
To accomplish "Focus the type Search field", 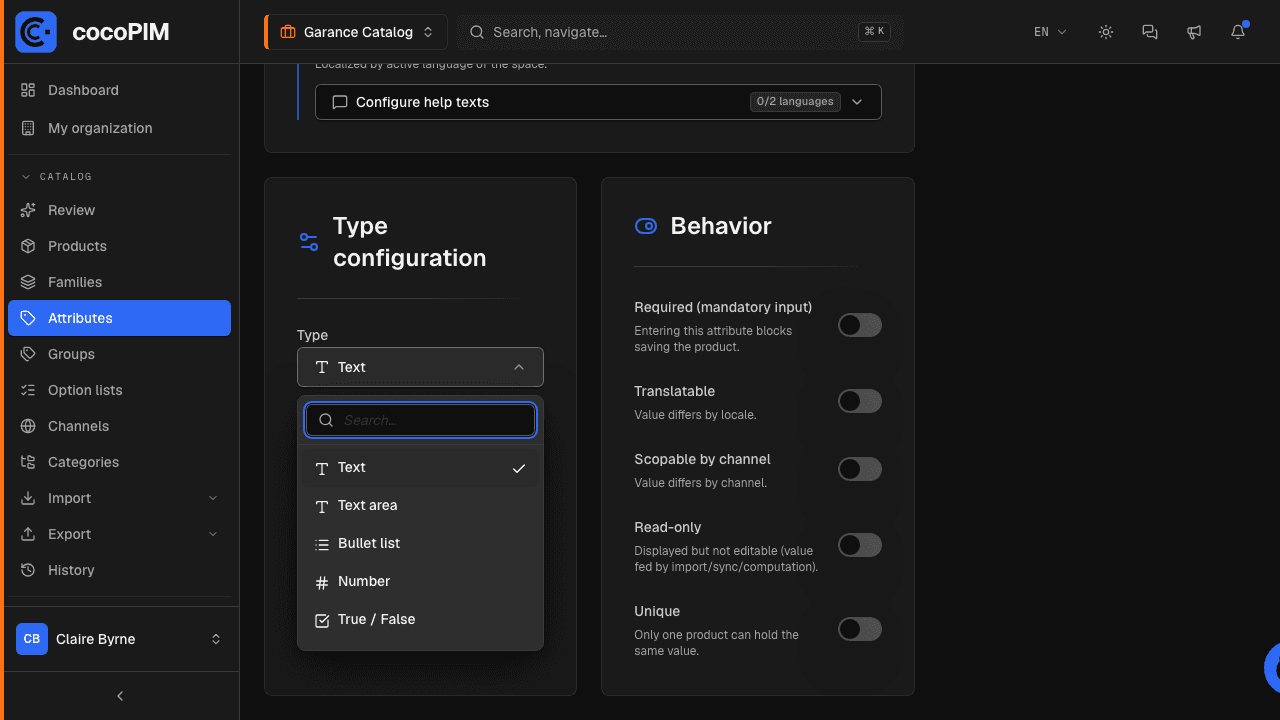I will (420, 420).
